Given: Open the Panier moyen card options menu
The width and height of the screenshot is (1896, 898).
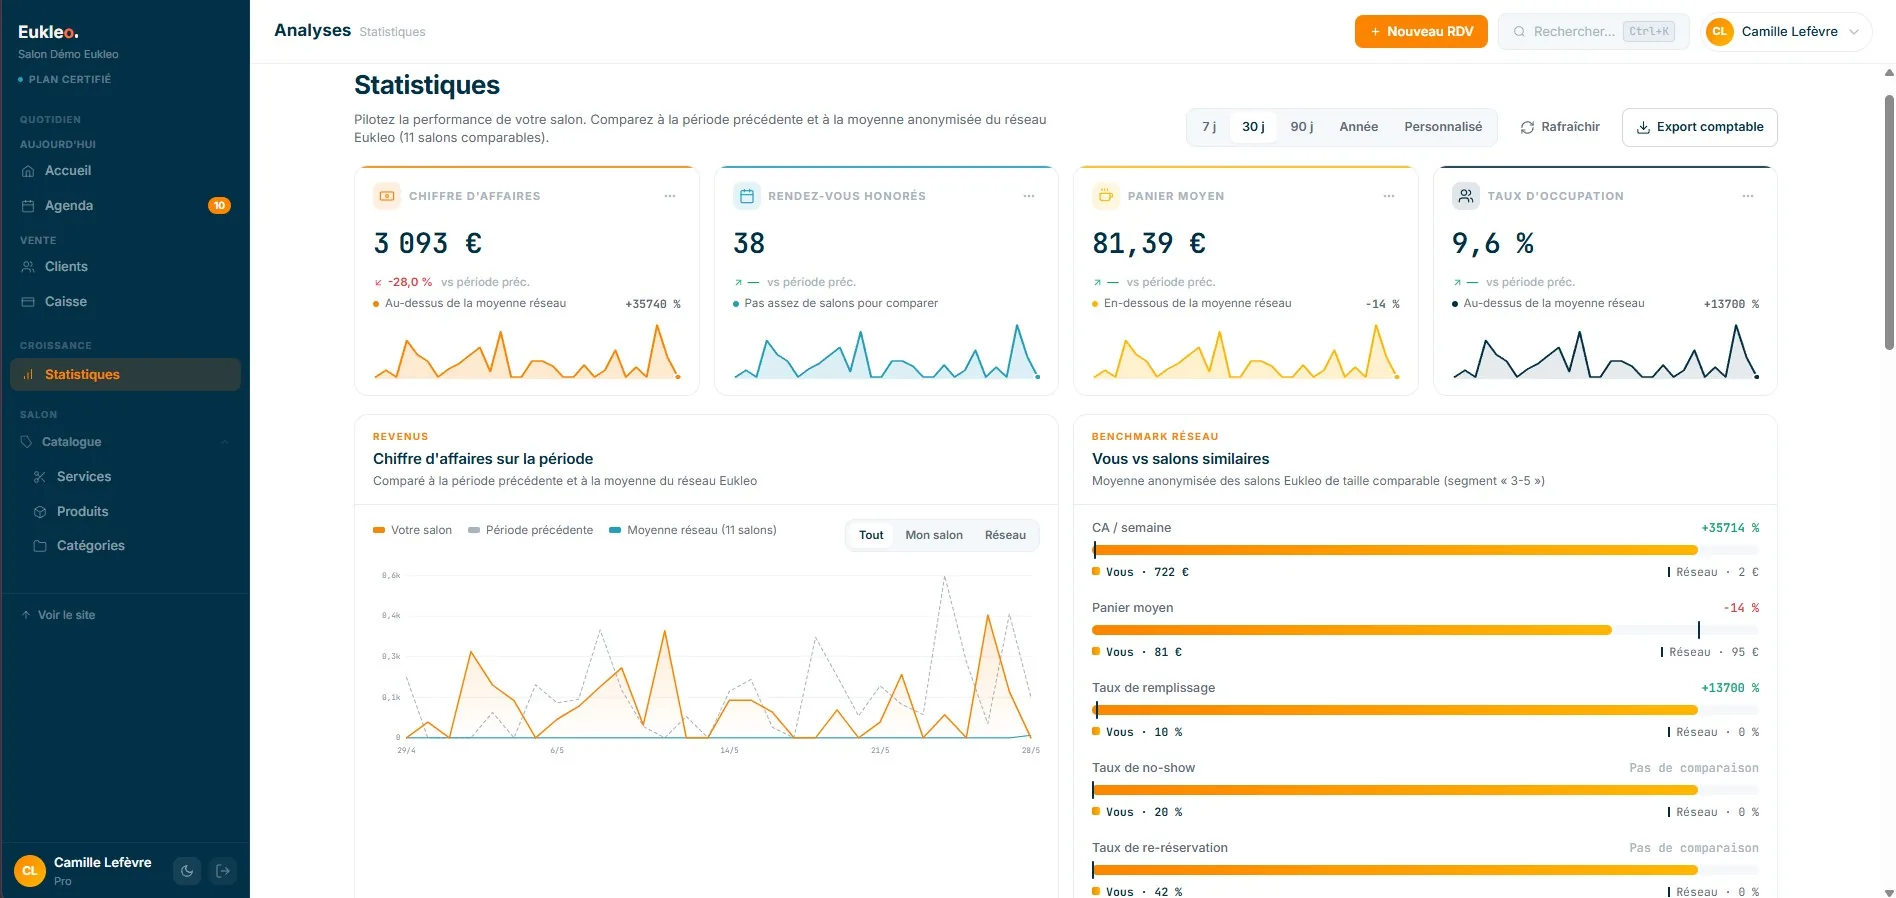Looking at the screenshot, I should (1389, 196).
